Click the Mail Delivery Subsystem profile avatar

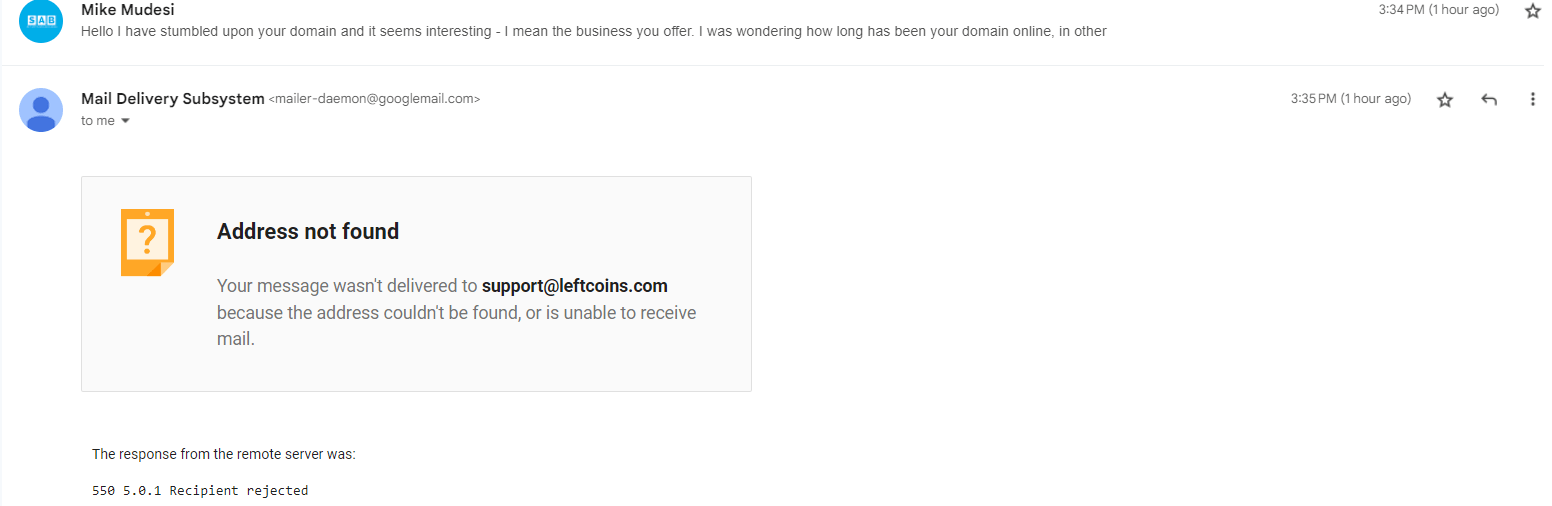coord(41,110)
